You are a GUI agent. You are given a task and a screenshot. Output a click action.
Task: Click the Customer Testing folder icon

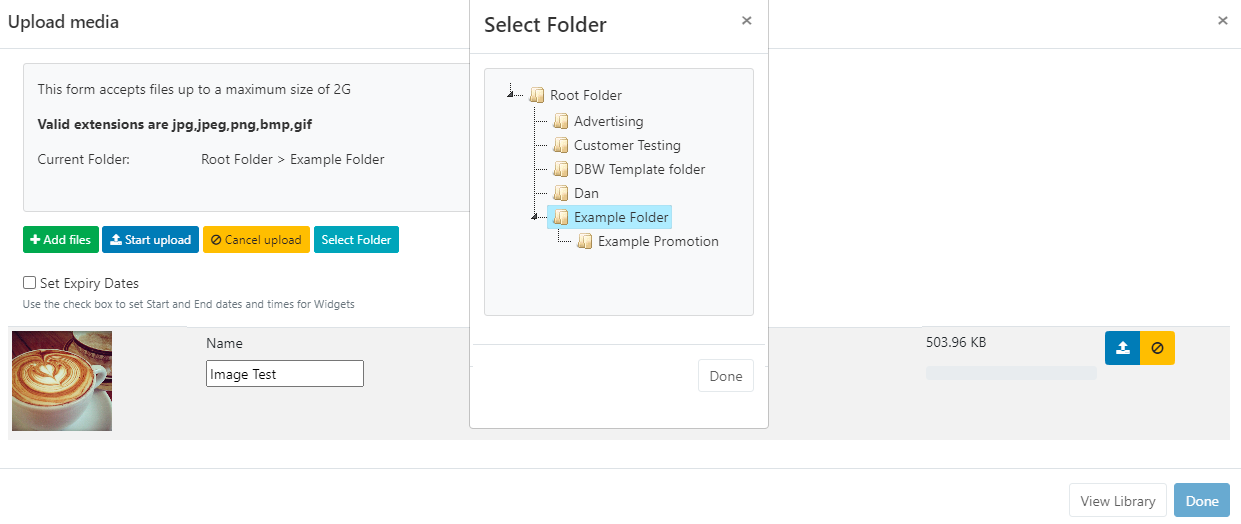561,146
